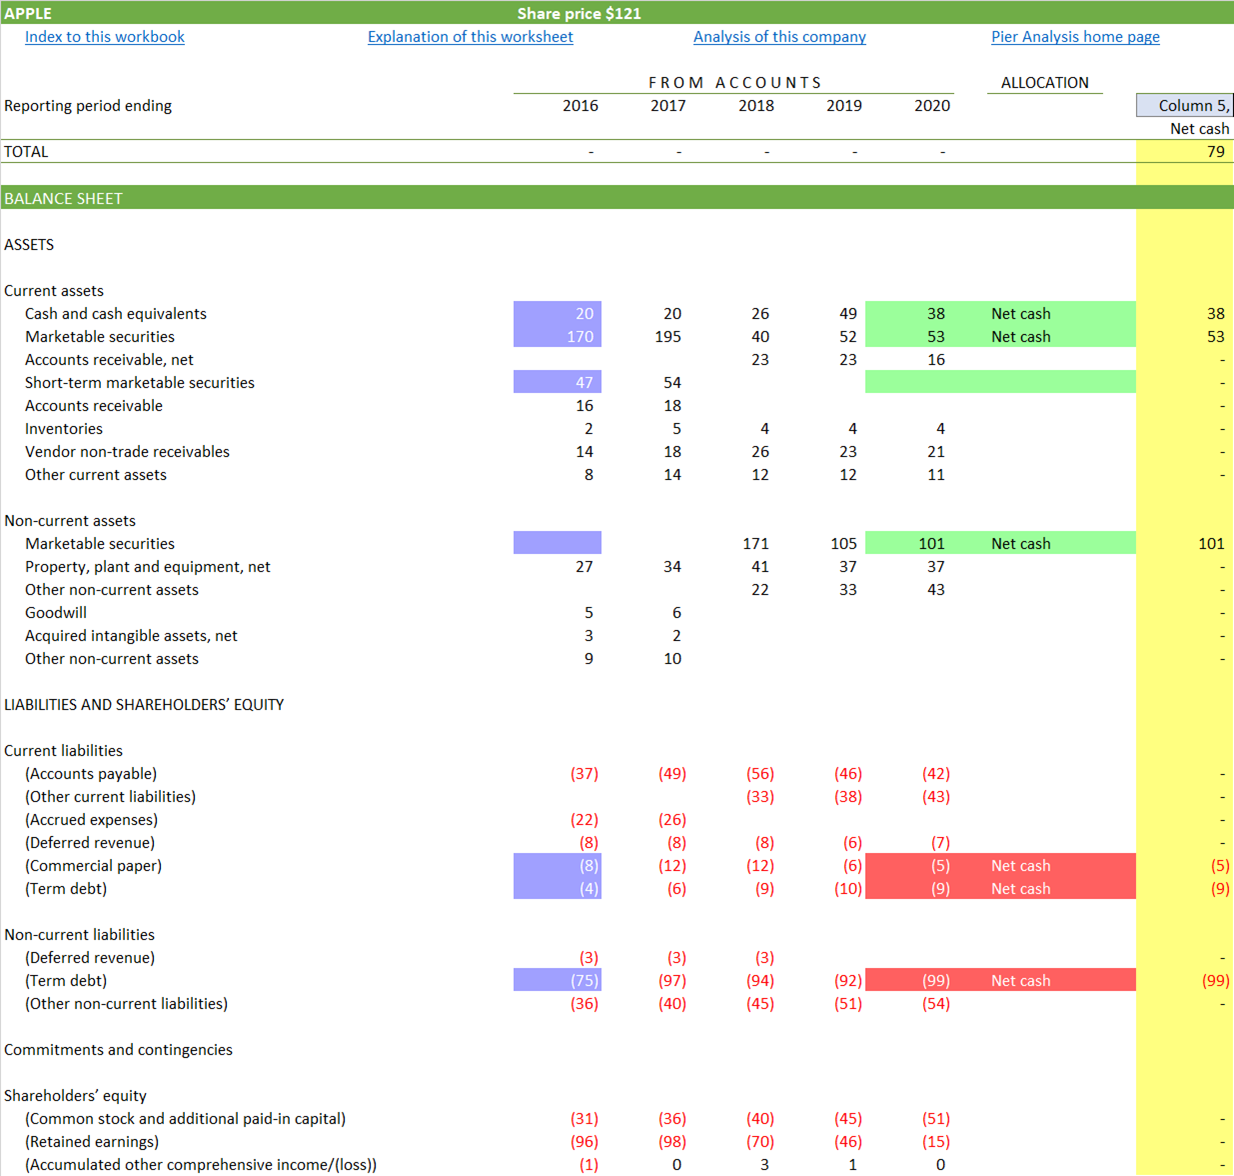Click the Share price $121 cell
This screenshot has width=1234, height=1176.
point(579,13)
